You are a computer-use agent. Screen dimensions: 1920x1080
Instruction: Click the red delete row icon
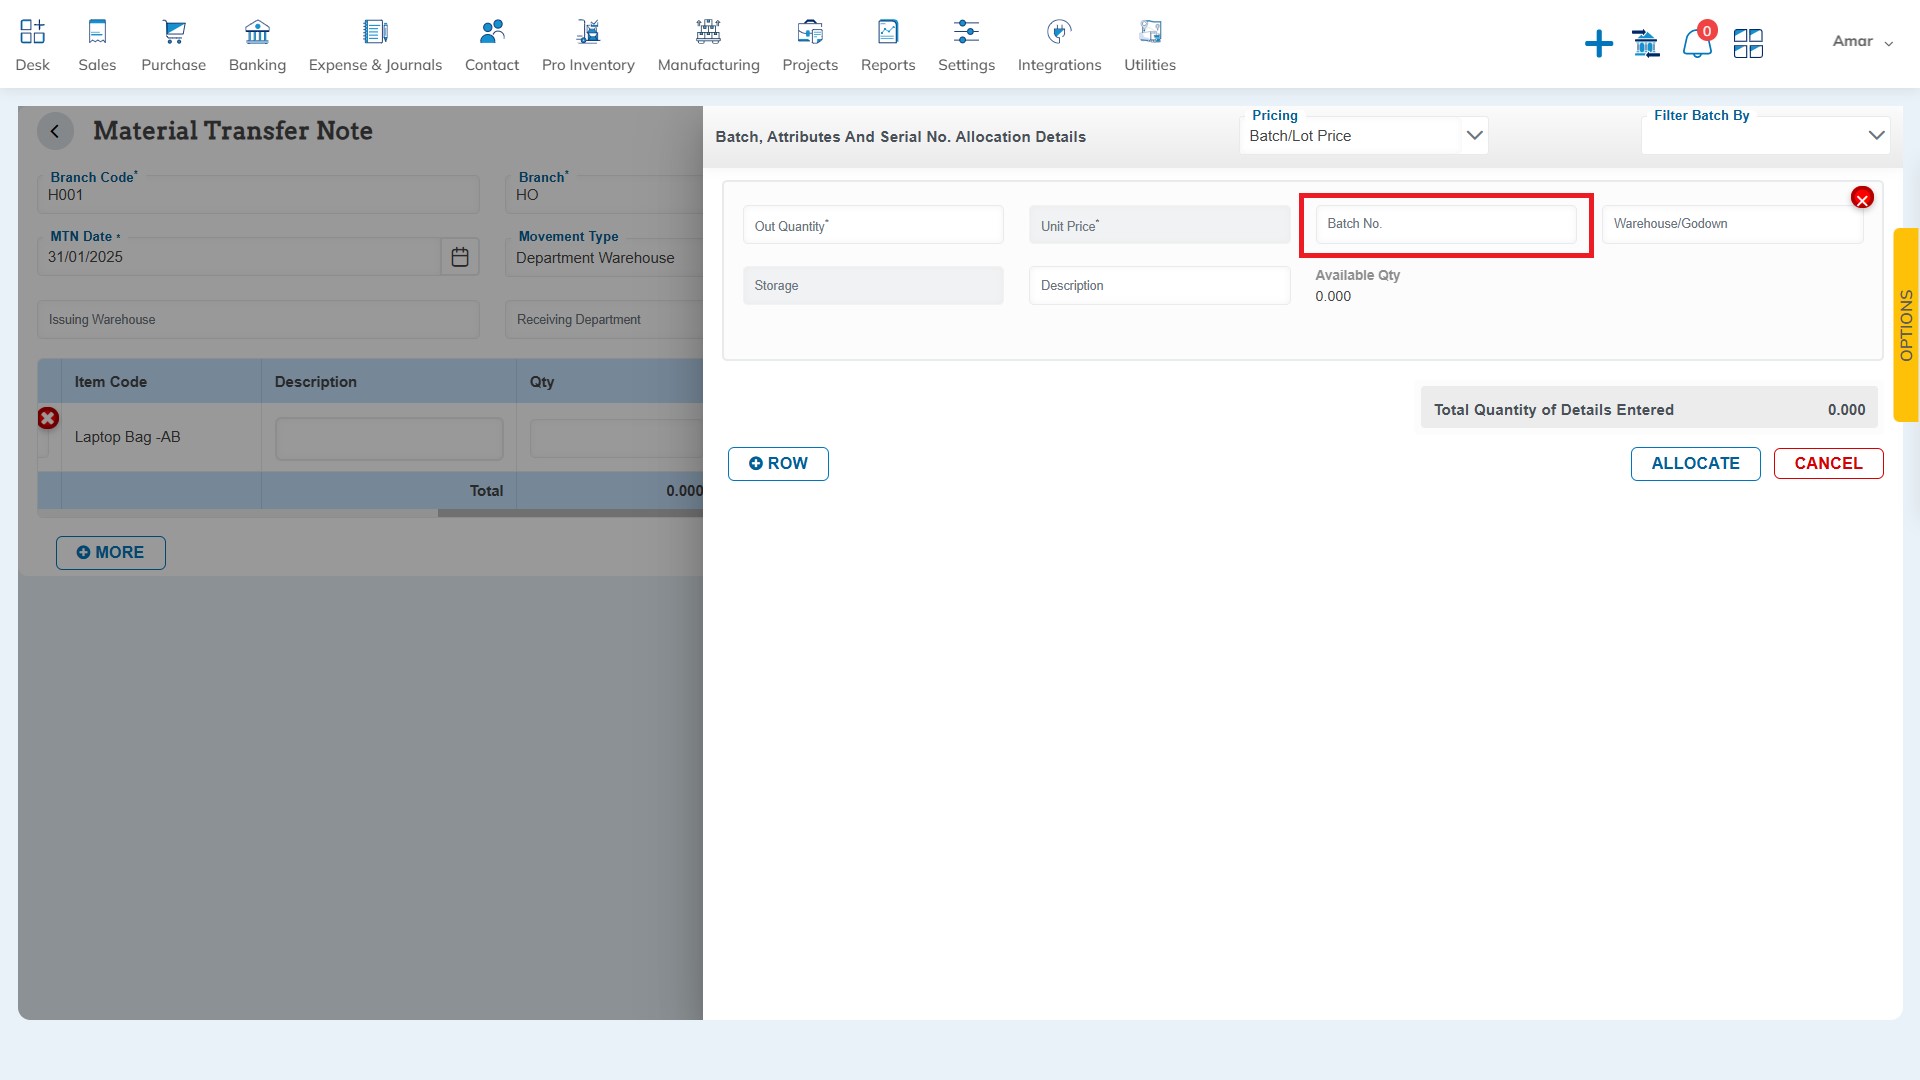click(47, 418)
